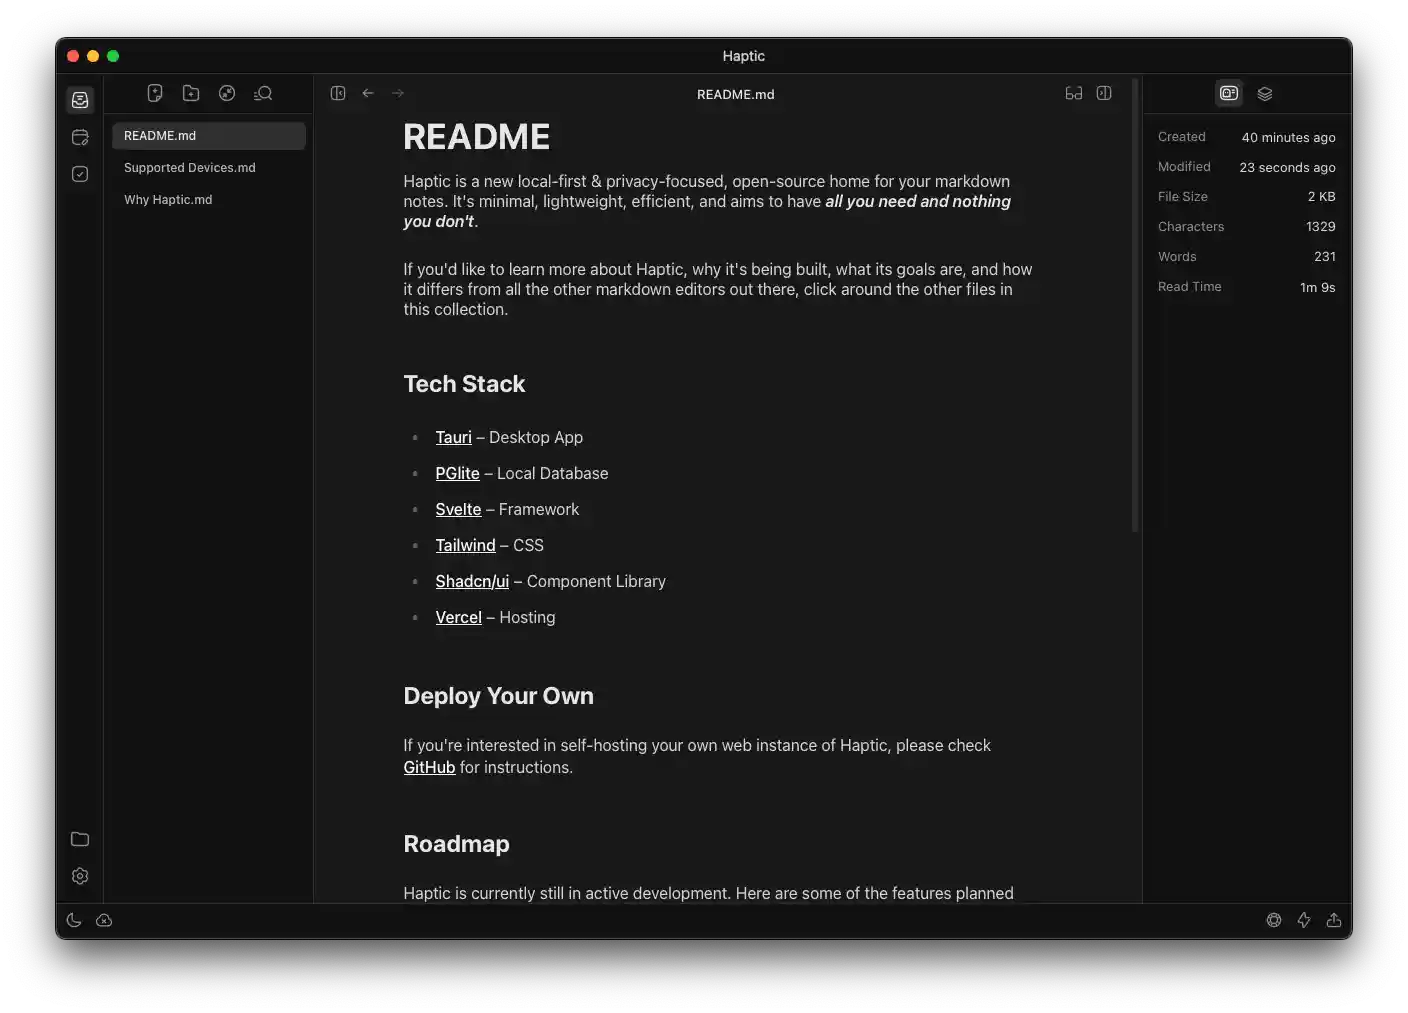The width and height of the screenshot is (1408, 1013).
Task: Click the Haptic window title
Action: point(744,56)
